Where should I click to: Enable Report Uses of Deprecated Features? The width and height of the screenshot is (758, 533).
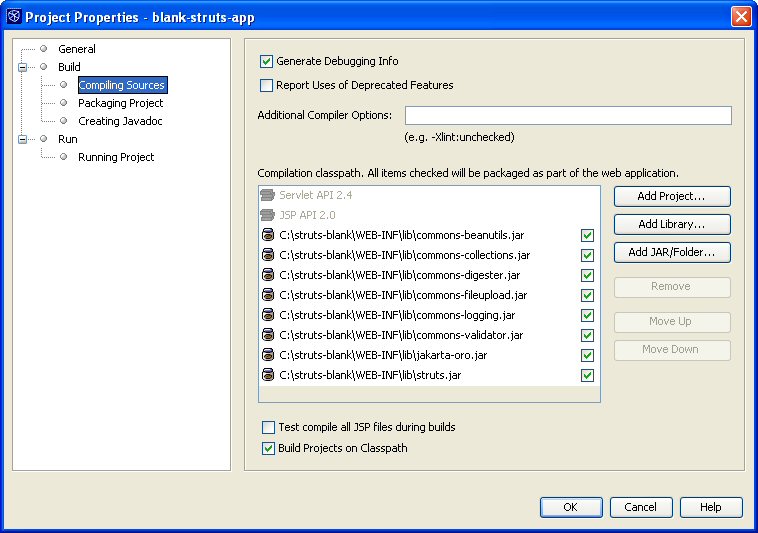click(266, 86)
